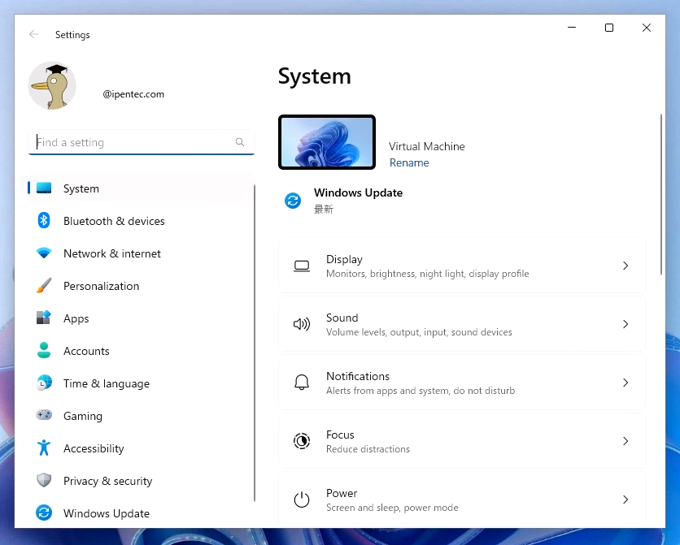Click the Find a setting search box
680x545 pixels.
141,142
